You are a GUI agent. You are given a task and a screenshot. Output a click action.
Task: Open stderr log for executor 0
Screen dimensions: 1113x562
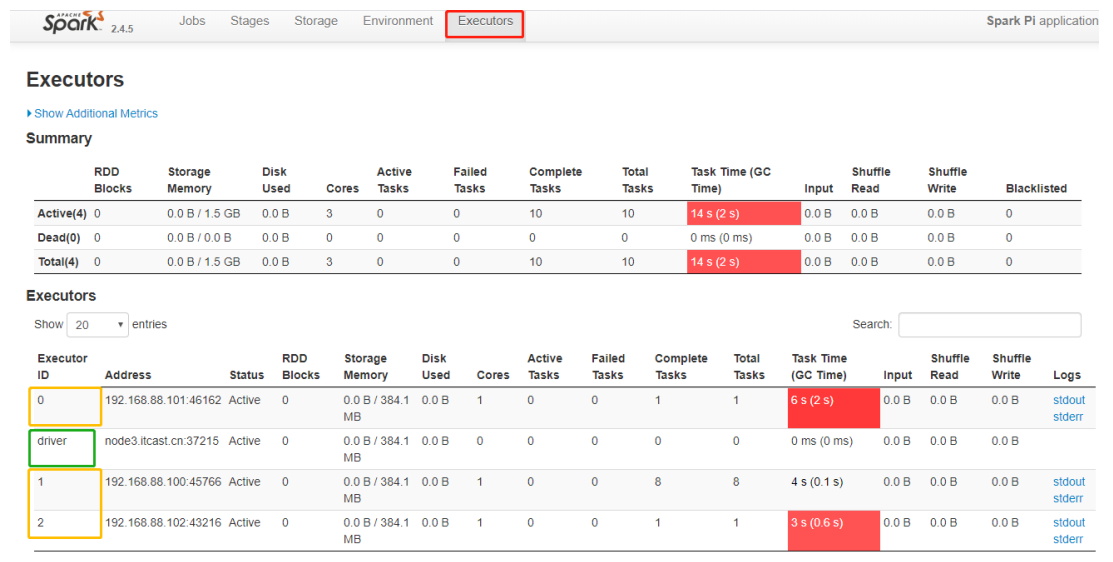pyautogui.click(x=1068, y=417)
